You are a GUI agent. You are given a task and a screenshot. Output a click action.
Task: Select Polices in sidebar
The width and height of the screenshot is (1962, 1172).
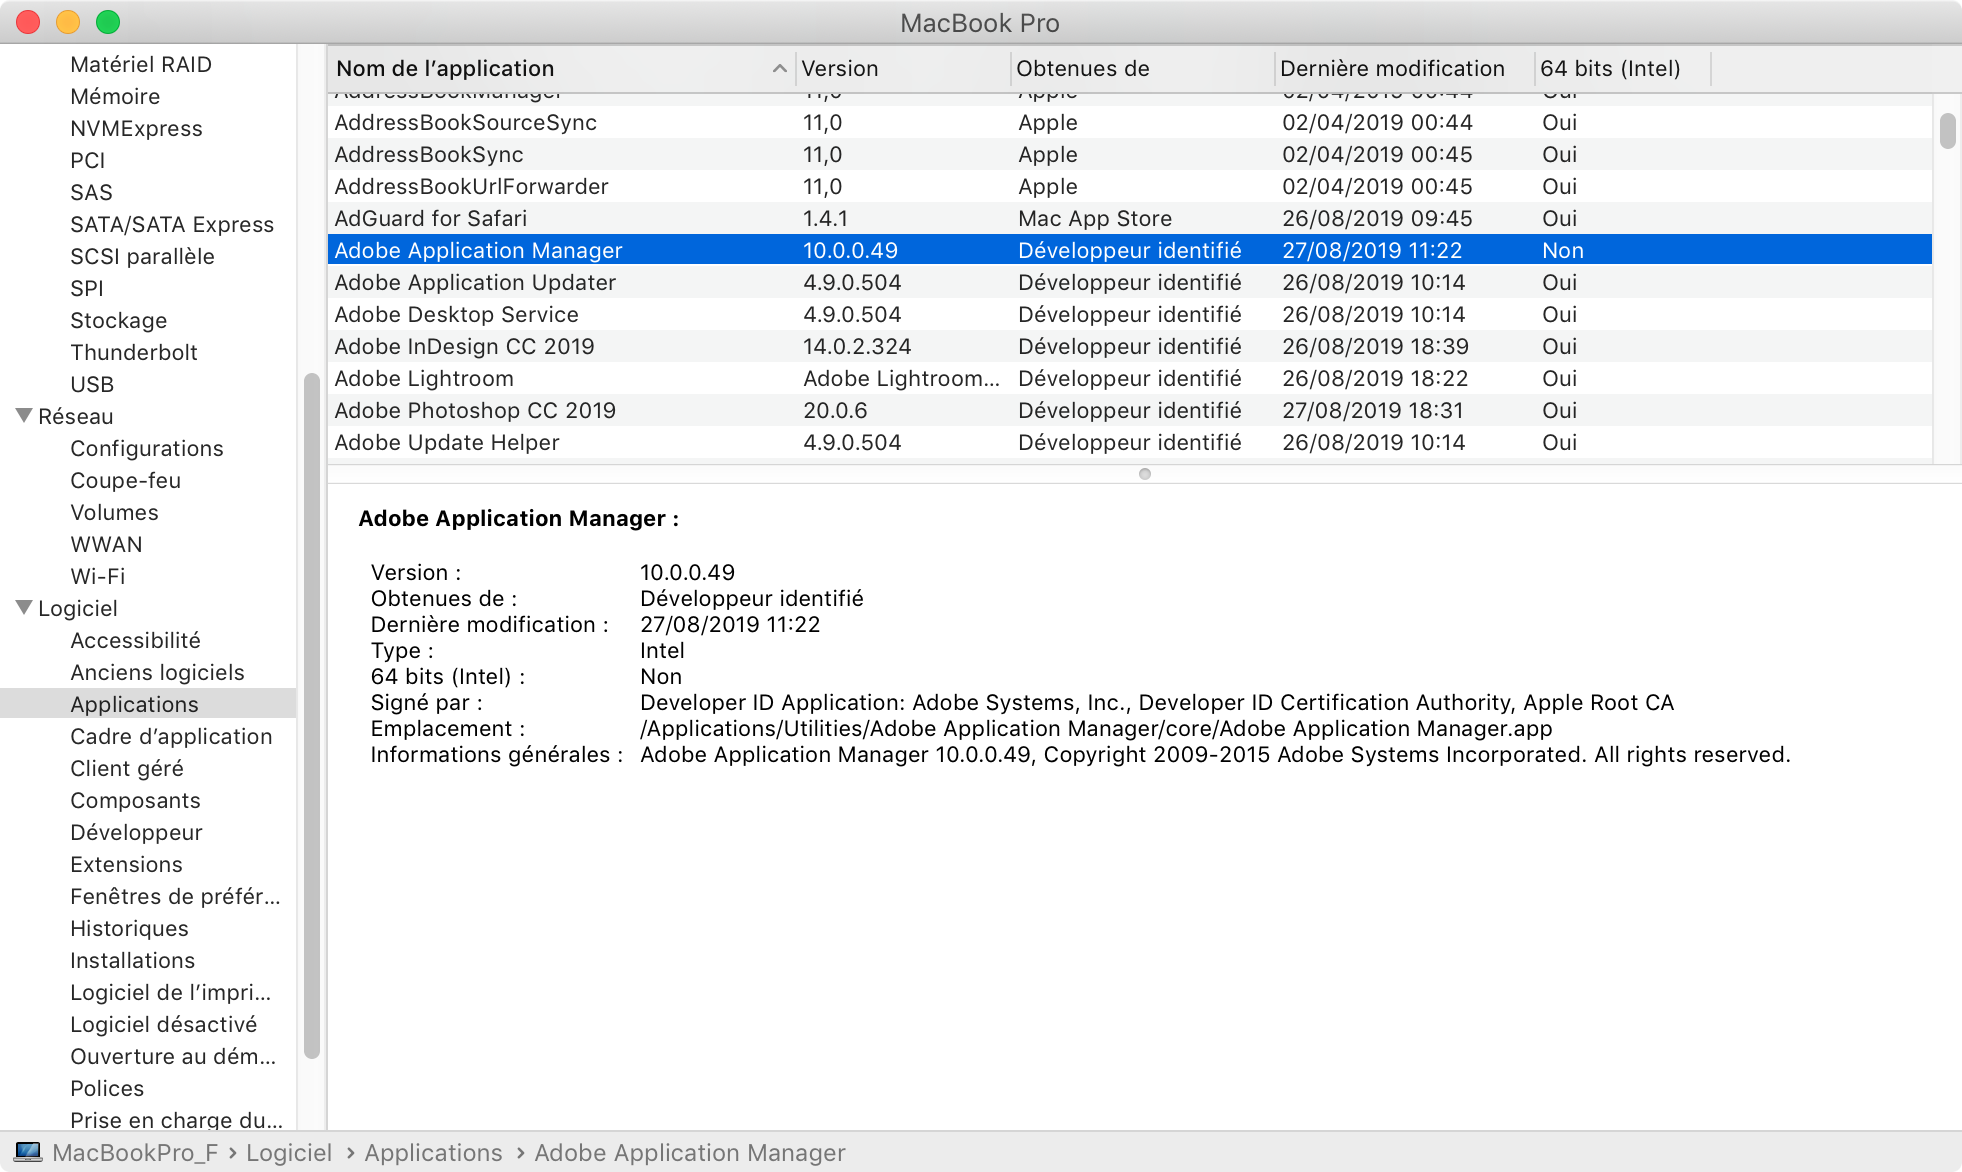pyautogui.click(x=107, y=1088)
